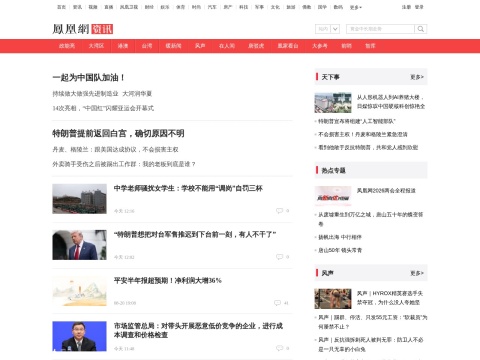Viewport: 480px width, 360px height.
Task: Open headline 一起为中国队加油！
Action: [89, 78]
